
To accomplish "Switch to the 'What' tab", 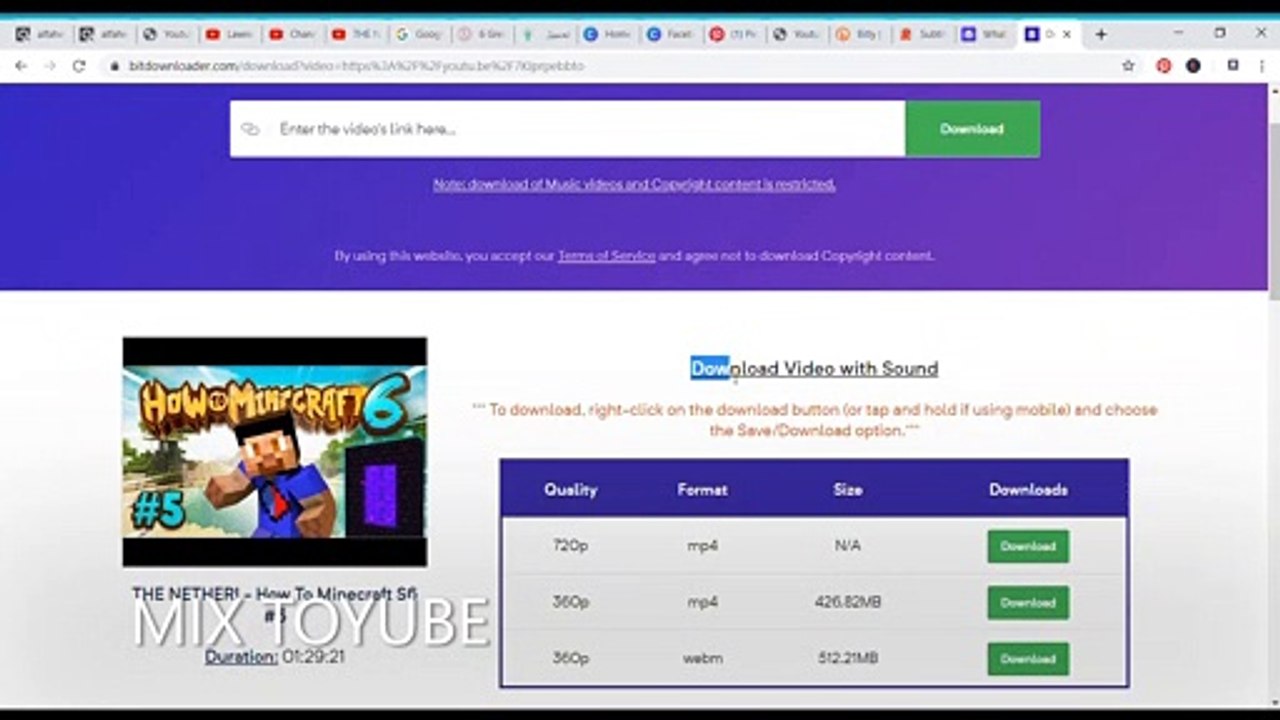I will (986, 34).
